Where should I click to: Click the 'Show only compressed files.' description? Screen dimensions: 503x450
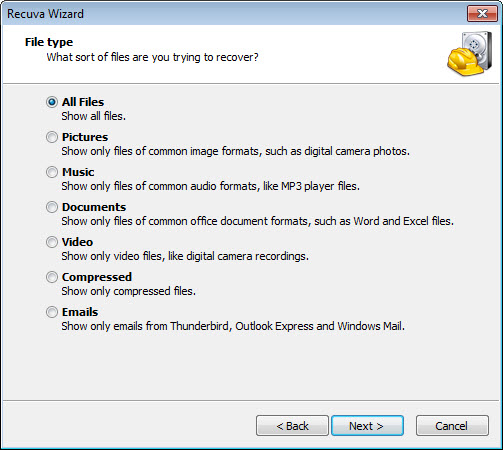coord(129,291)
